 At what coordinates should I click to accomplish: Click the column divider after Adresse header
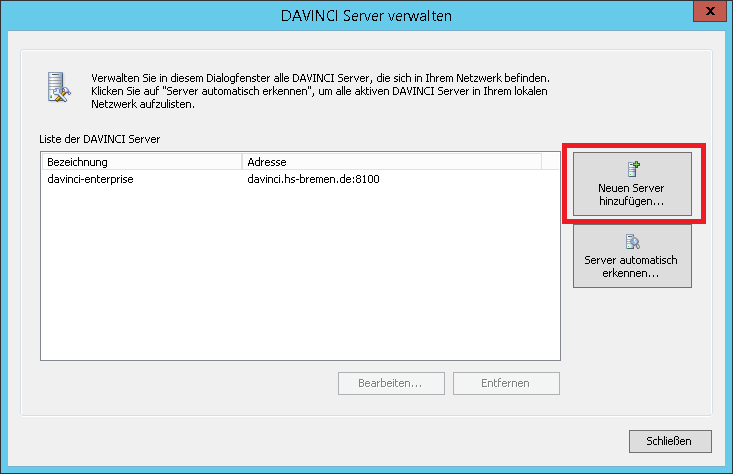pos(541,162)
